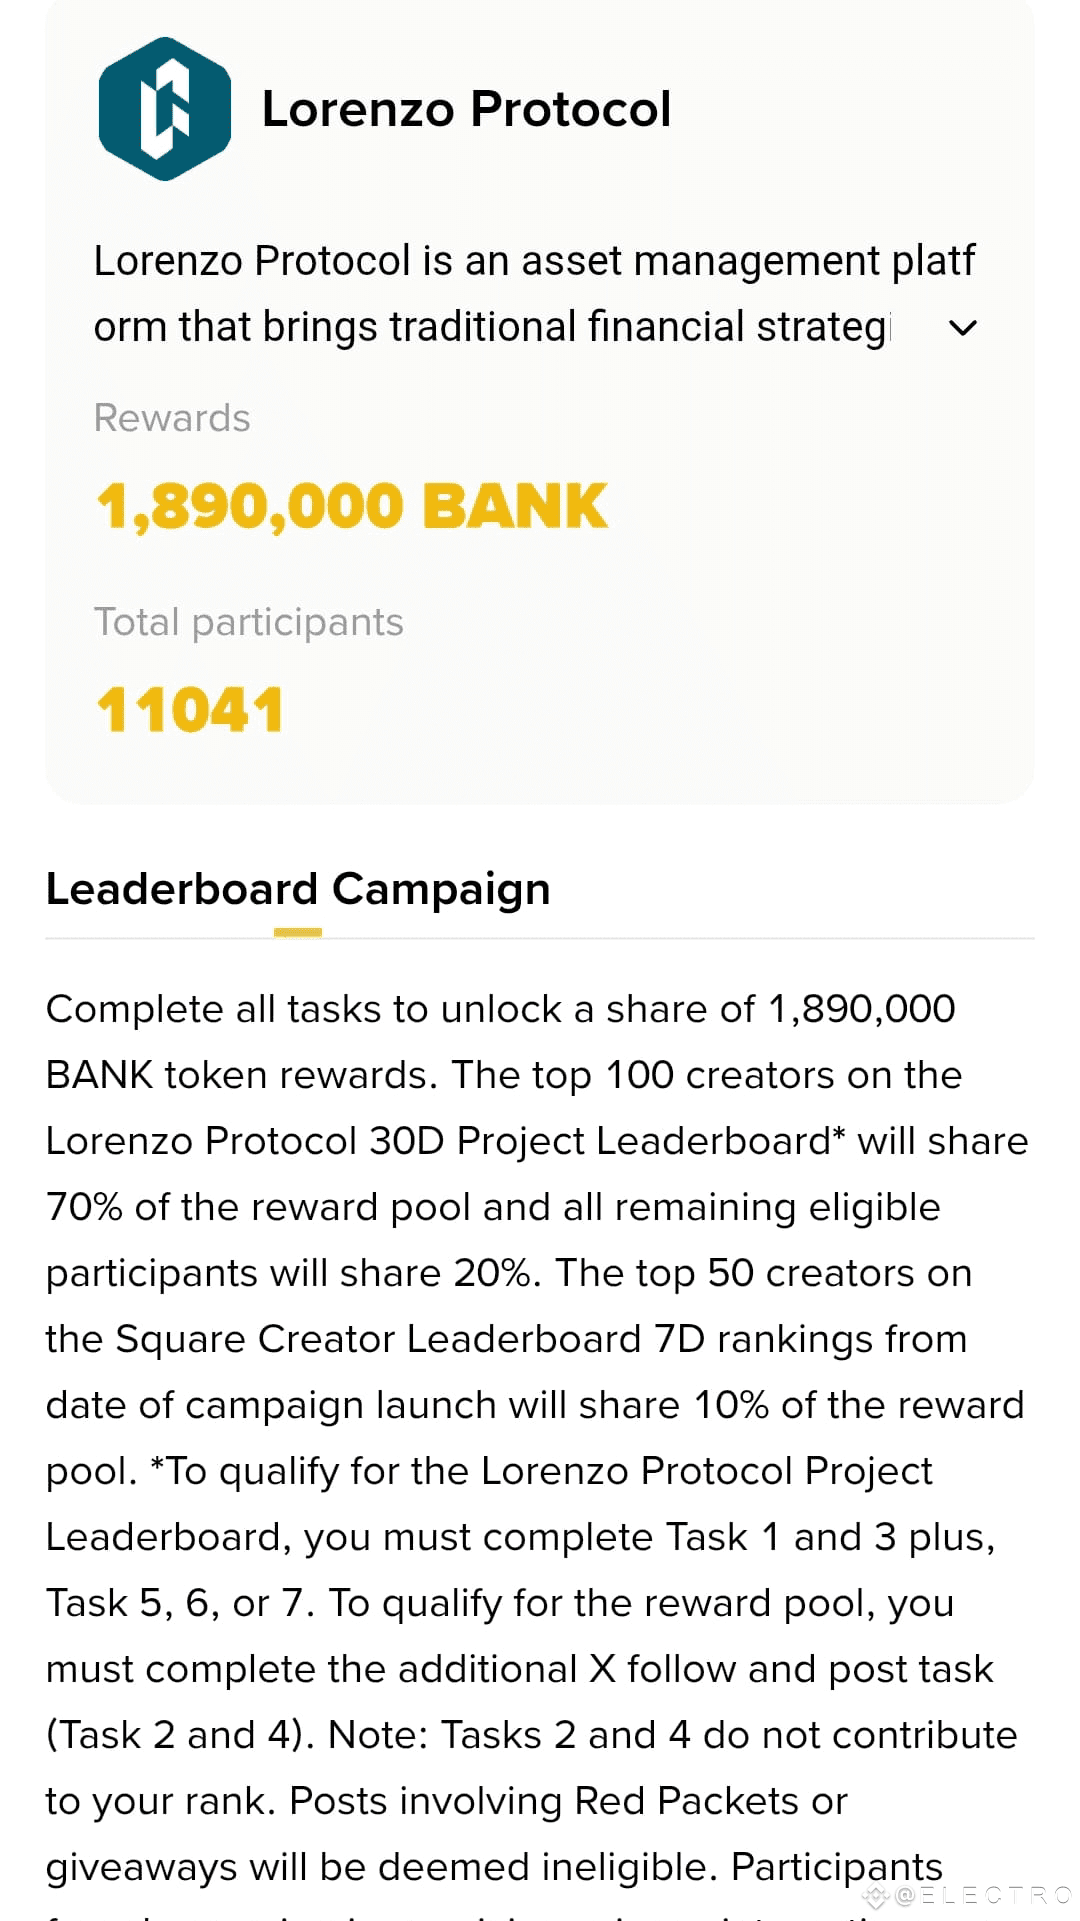Tap the 1,890,000 BANK rewards amount
Viewport: 1080px width, 1921px height.
(x=352, y=506)
